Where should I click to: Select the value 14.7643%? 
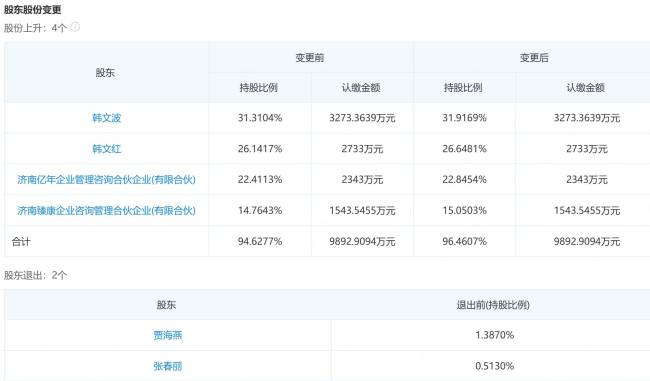(x=260, y=211)
